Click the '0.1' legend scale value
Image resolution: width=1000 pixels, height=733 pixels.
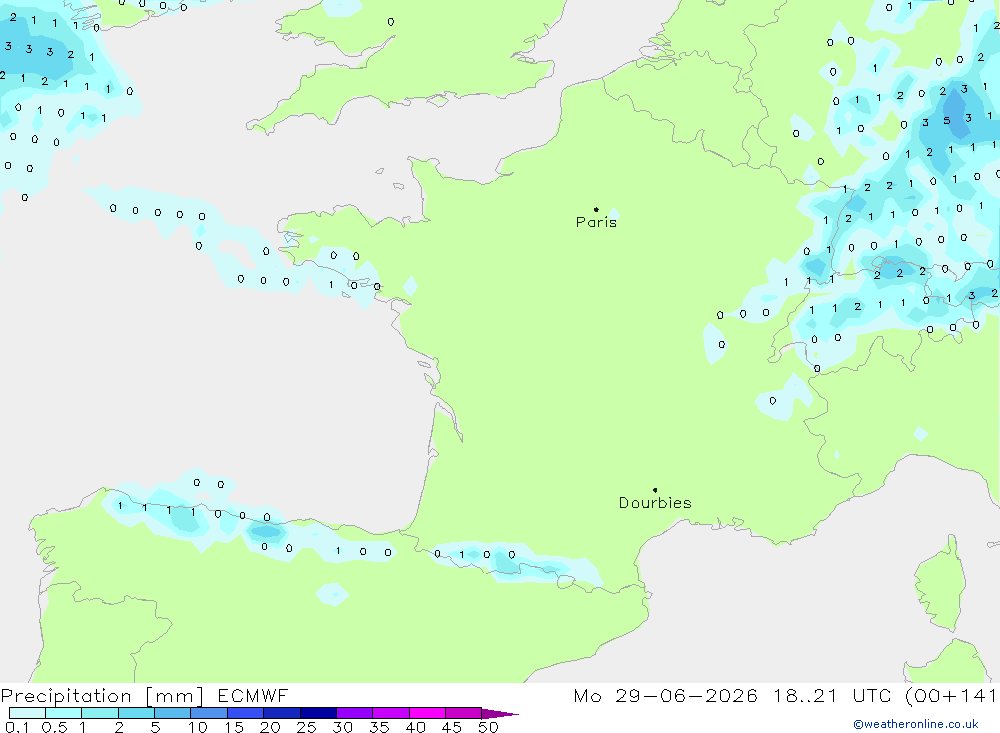tap(17, 727)
